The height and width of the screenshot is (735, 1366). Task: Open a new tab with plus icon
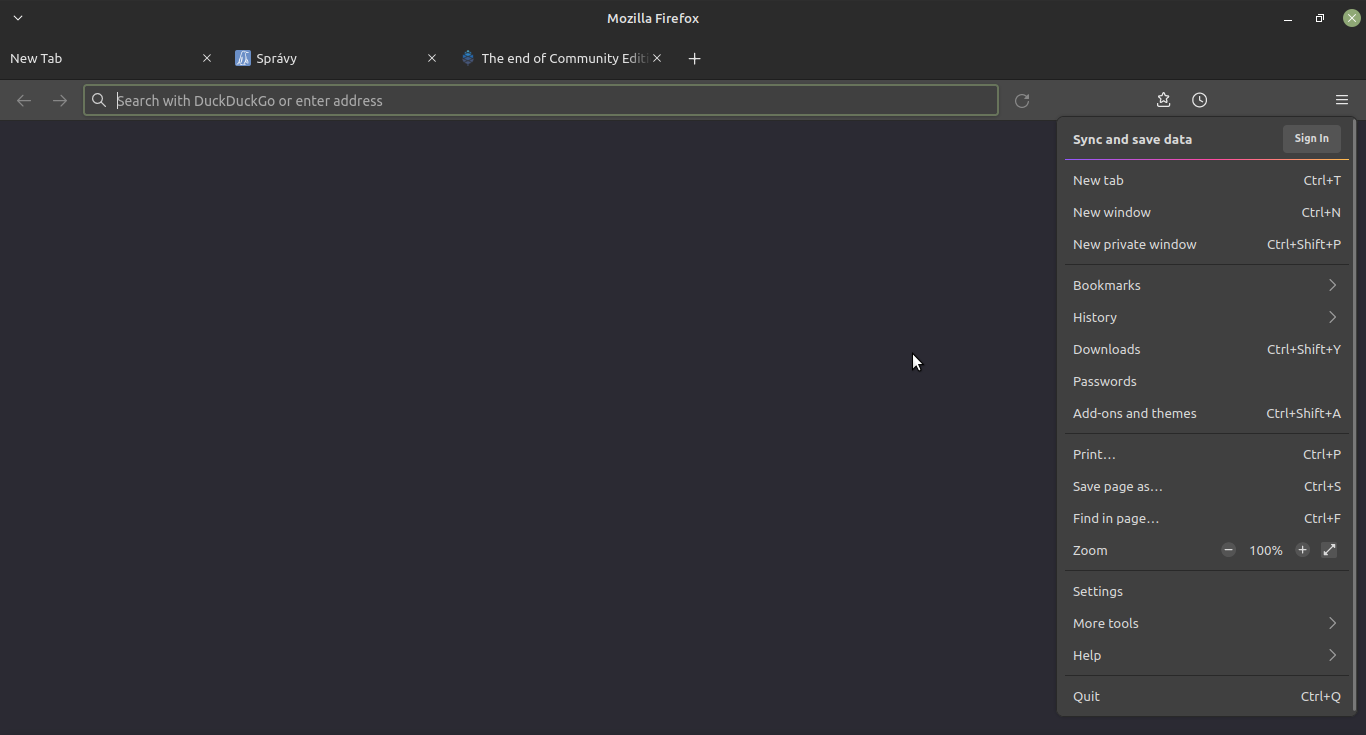(694, 58)
